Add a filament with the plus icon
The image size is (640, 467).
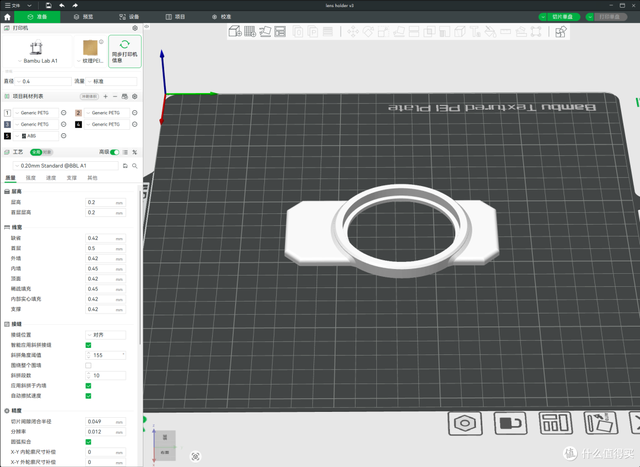pos(106,96)
